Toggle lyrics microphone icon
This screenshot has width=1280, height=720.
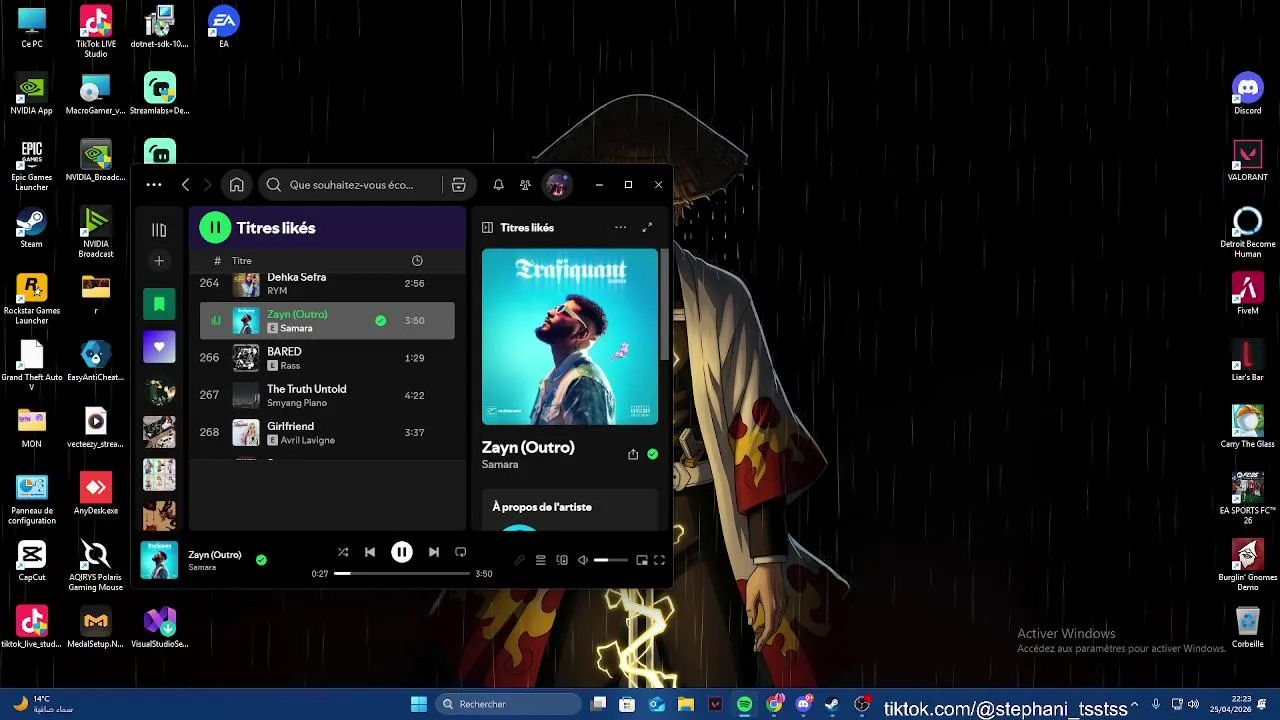[x=519, y=560]
